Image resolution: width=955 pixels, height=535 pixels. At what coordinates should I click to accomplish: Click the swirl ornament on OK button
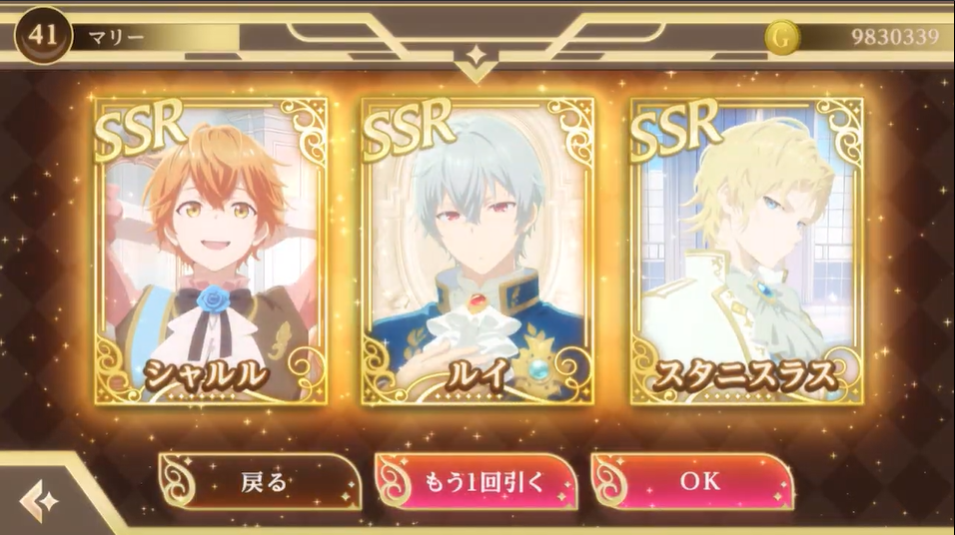coord(610,481)
